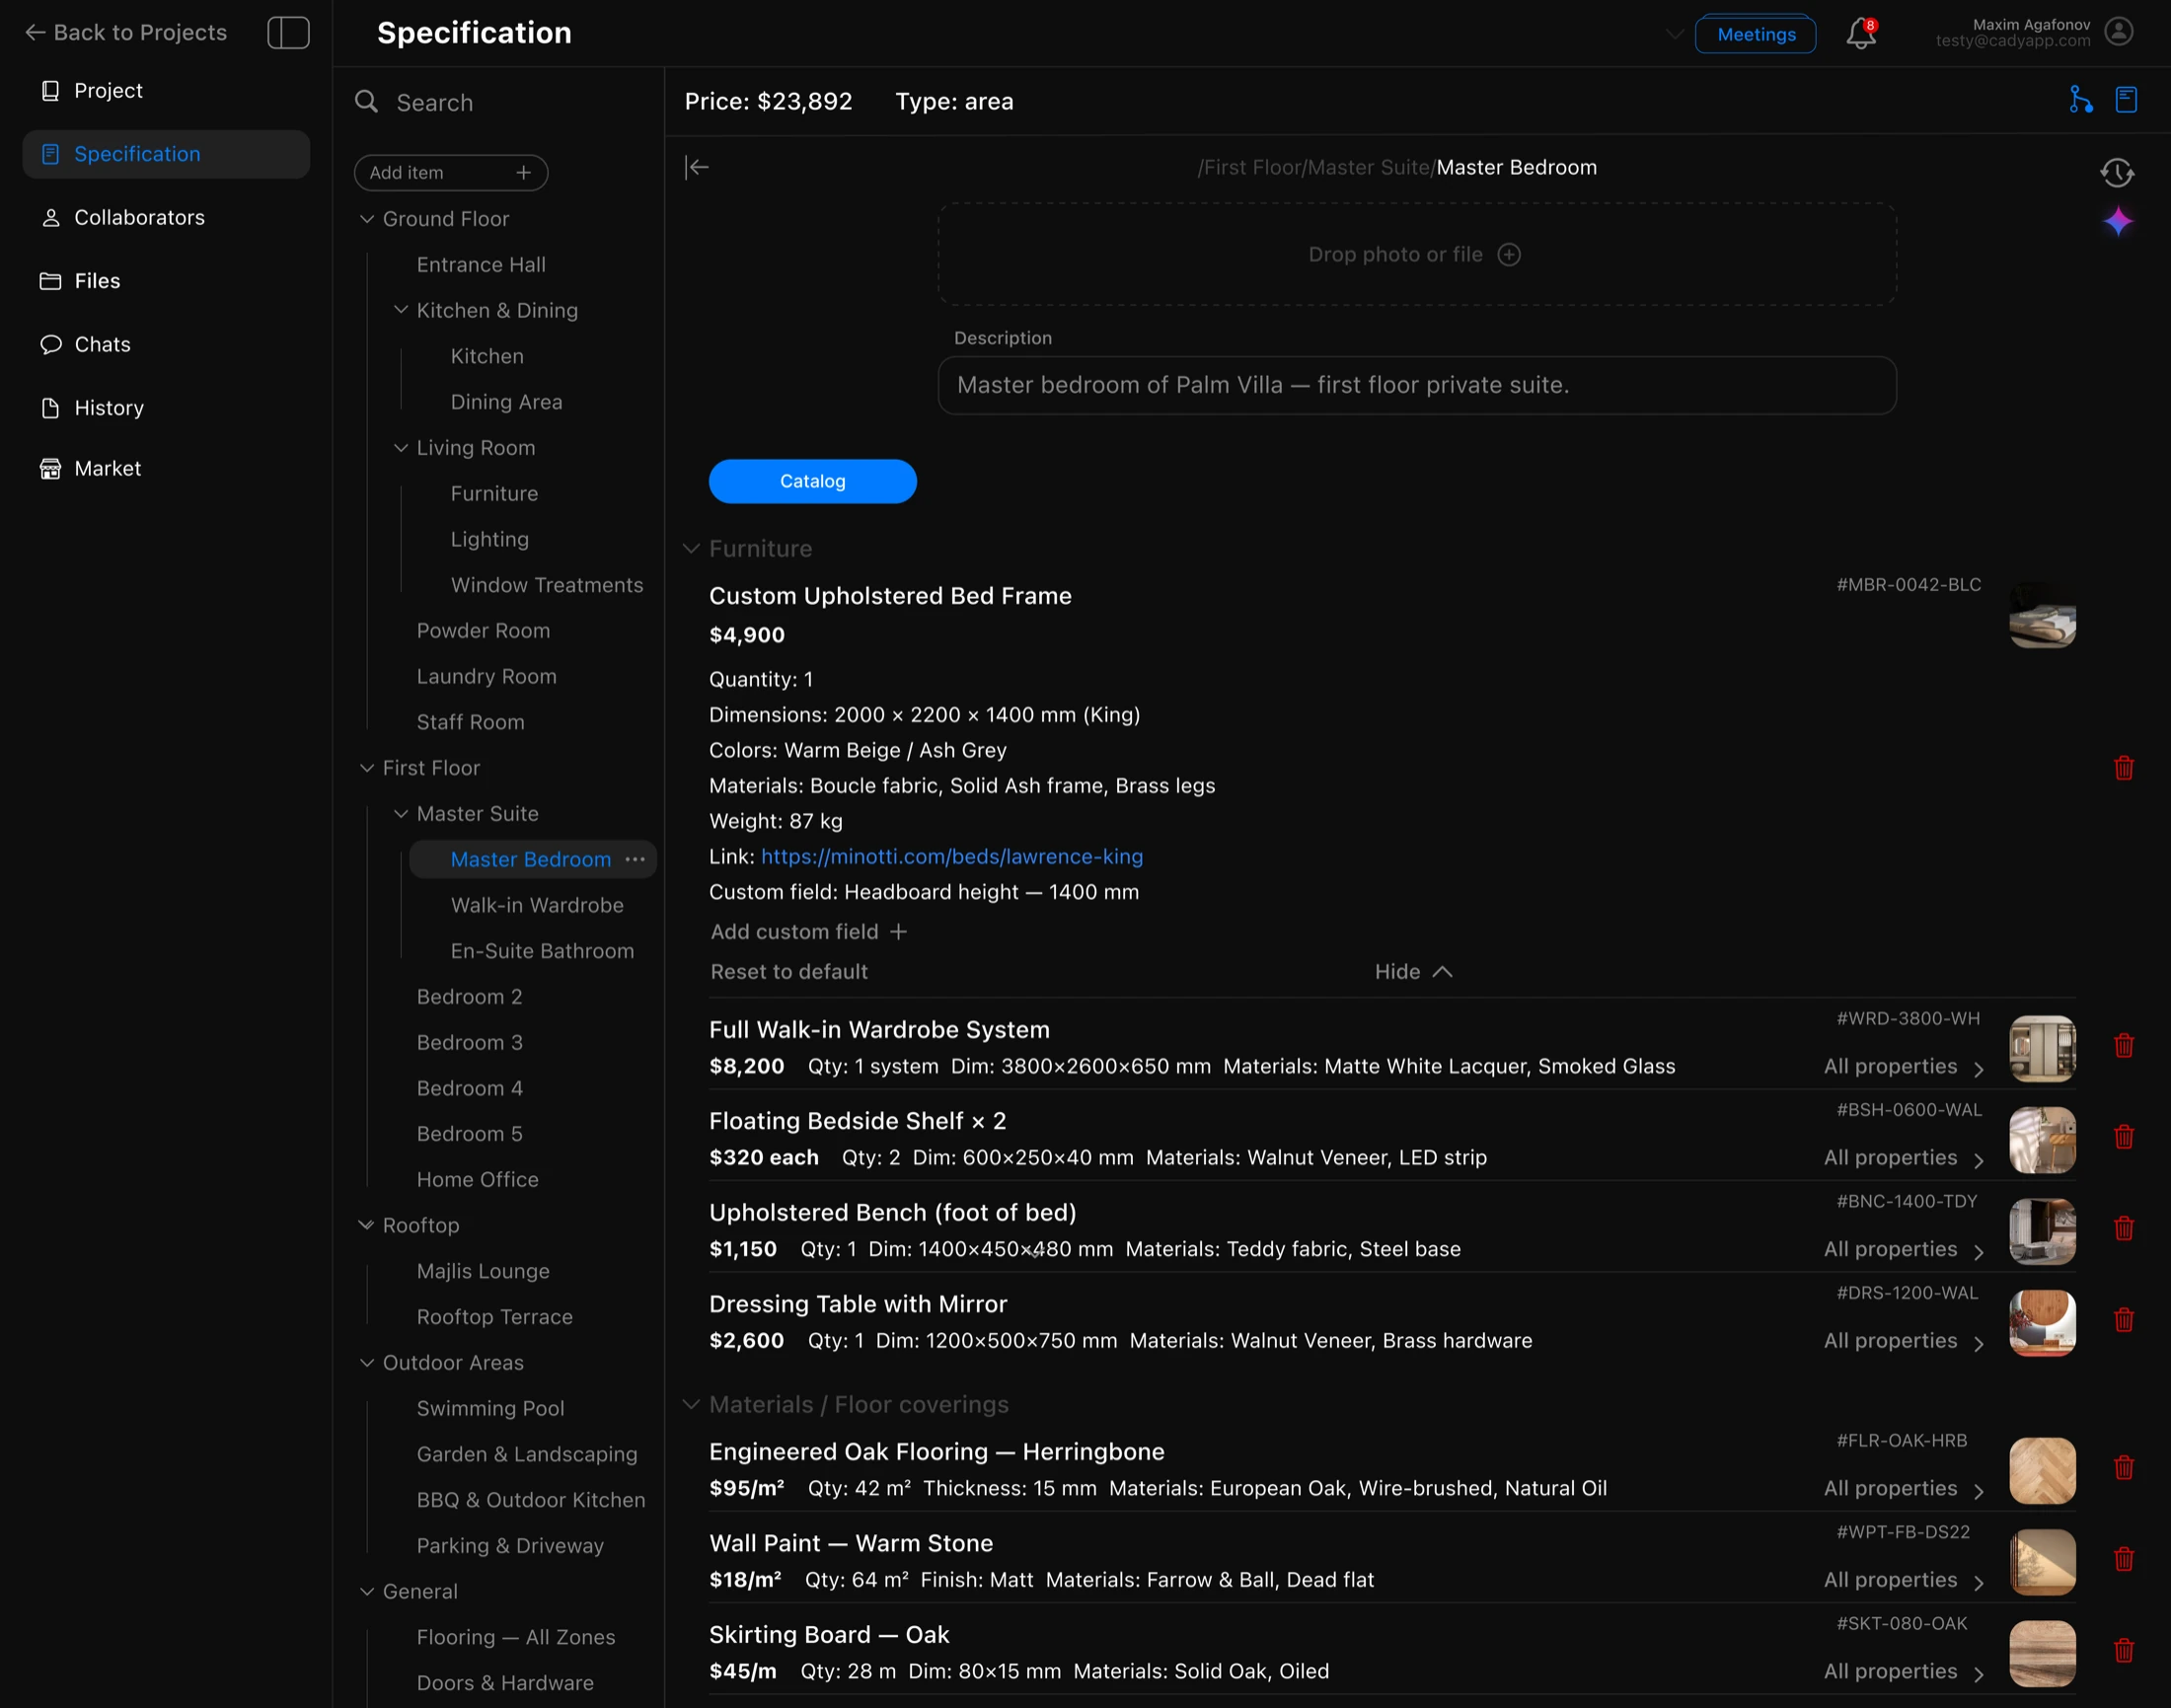Delete Engineered Oak Flooring item
Image resolution: width=2171 pixels, height=1708 pixels.
2124,1468
